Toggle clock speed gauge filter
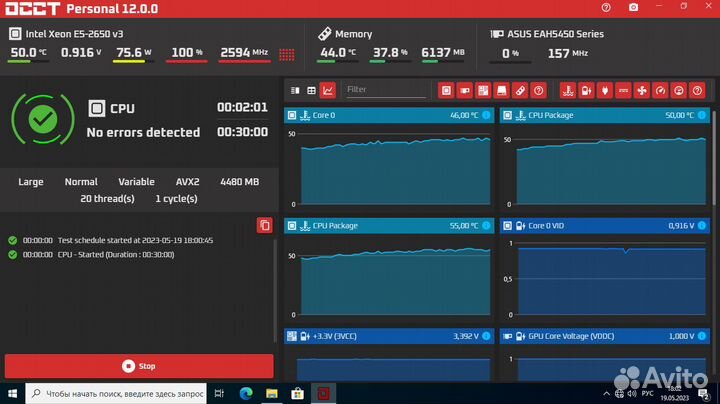The width and height of the screenshot is (720, 404). tap(660, 90)
